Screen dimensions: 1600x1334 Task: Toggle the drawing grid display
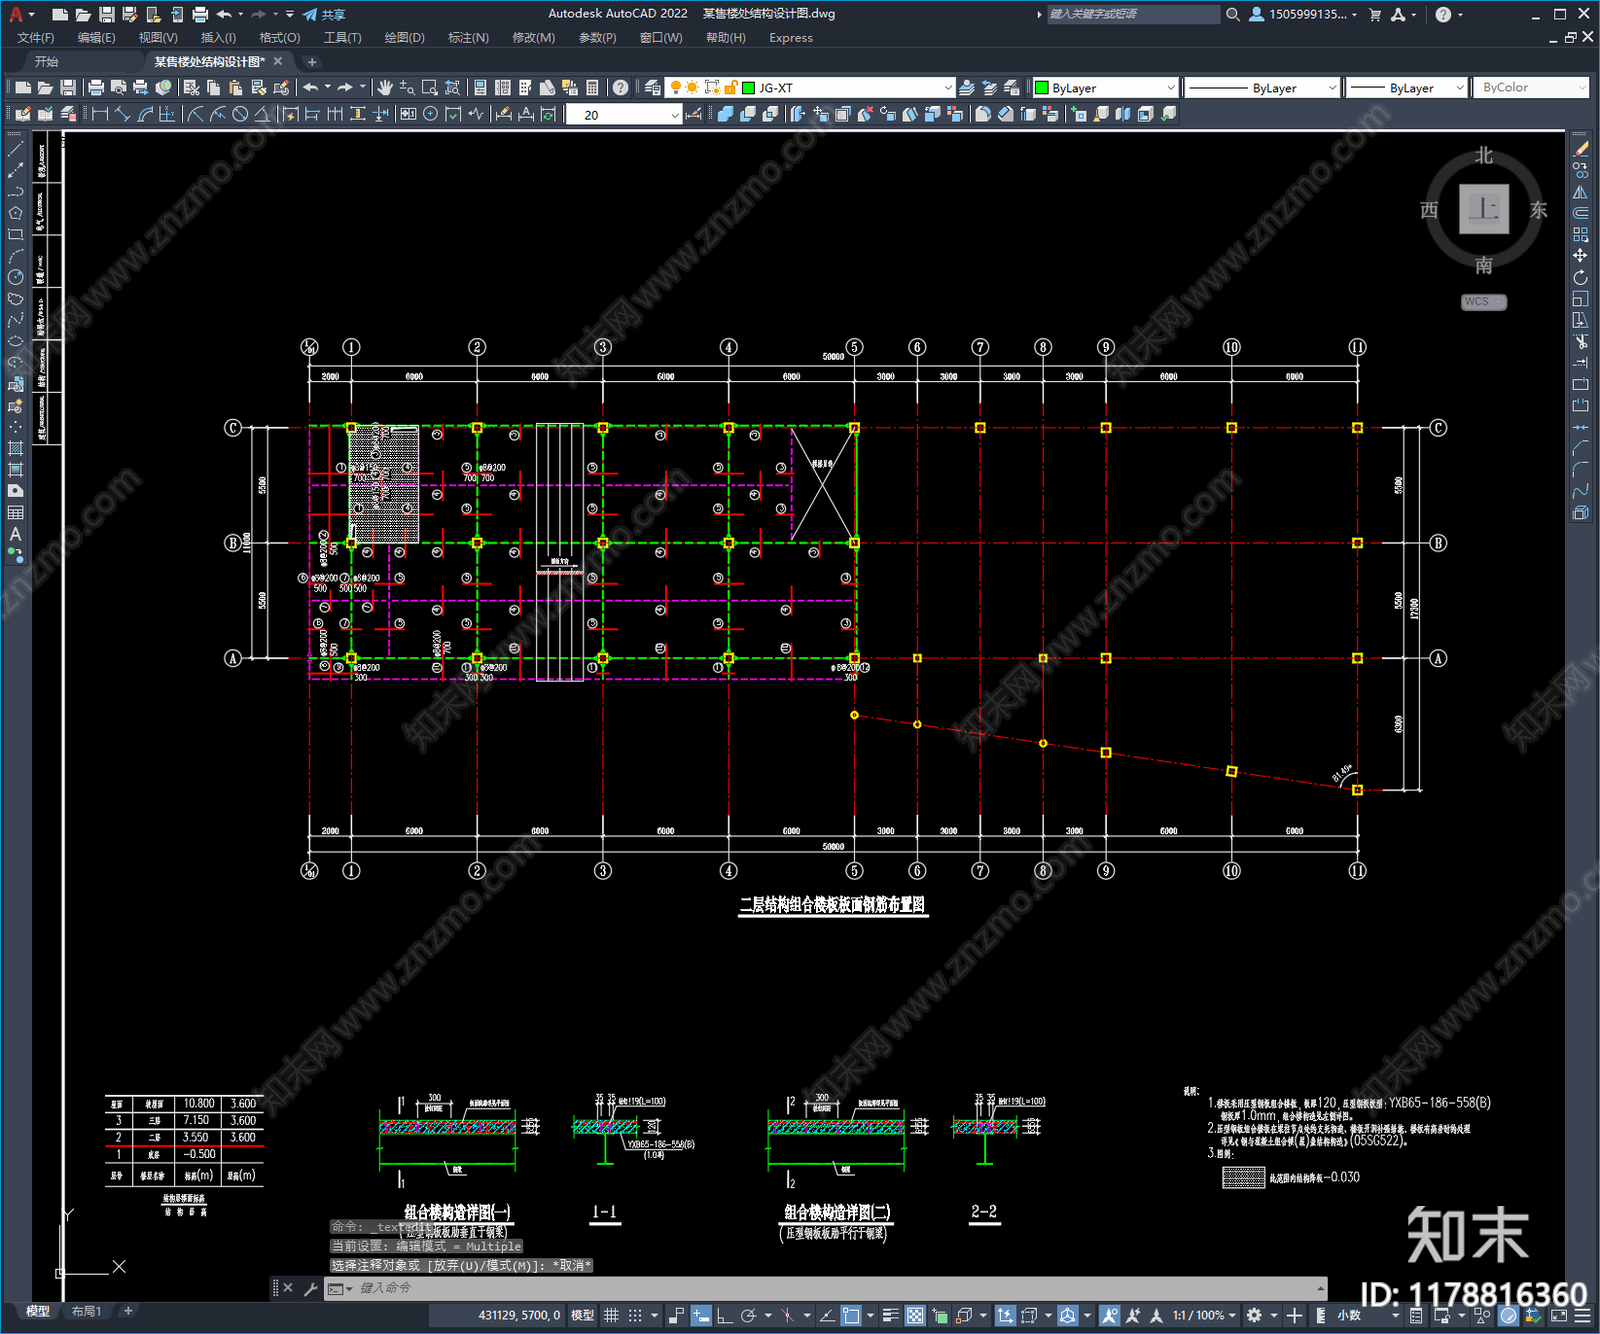click(x=611, y=1315)
